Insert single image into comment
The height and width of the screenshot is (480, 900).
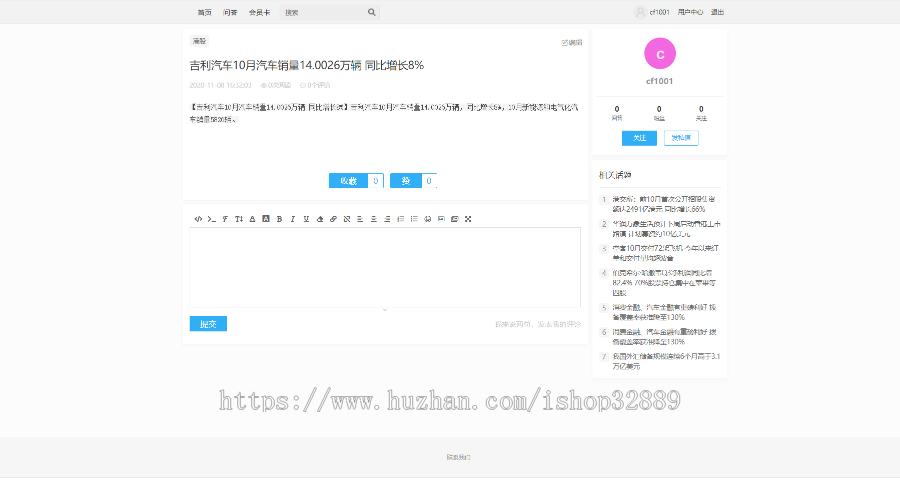pyautogui.click(x=441, y=219)
